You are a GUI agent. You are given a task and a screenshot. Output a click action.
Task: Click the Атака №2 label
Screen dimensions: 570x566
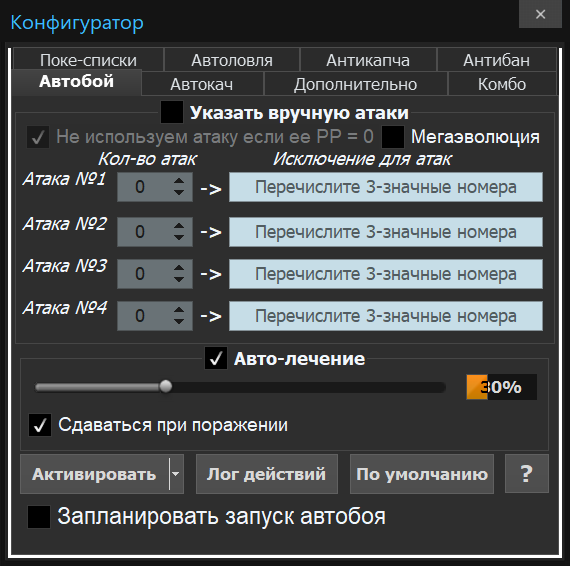[x=65, y=224]
